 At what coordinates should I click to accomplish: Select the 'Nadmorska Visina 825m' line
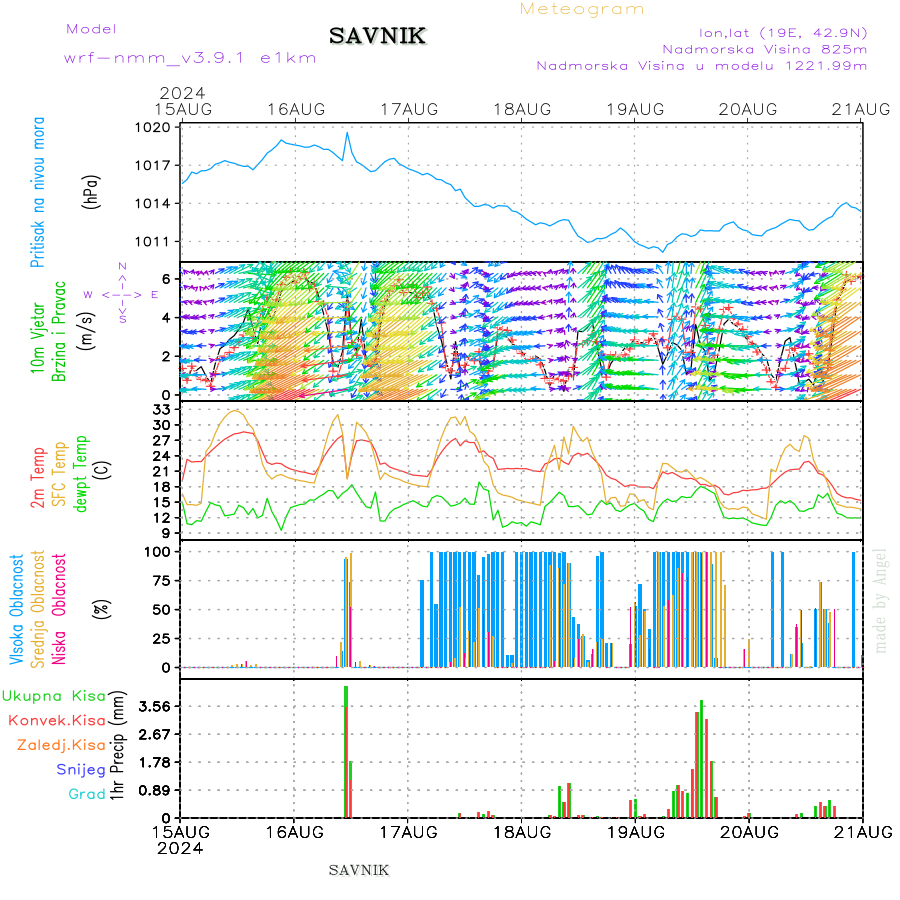(765, 49)
